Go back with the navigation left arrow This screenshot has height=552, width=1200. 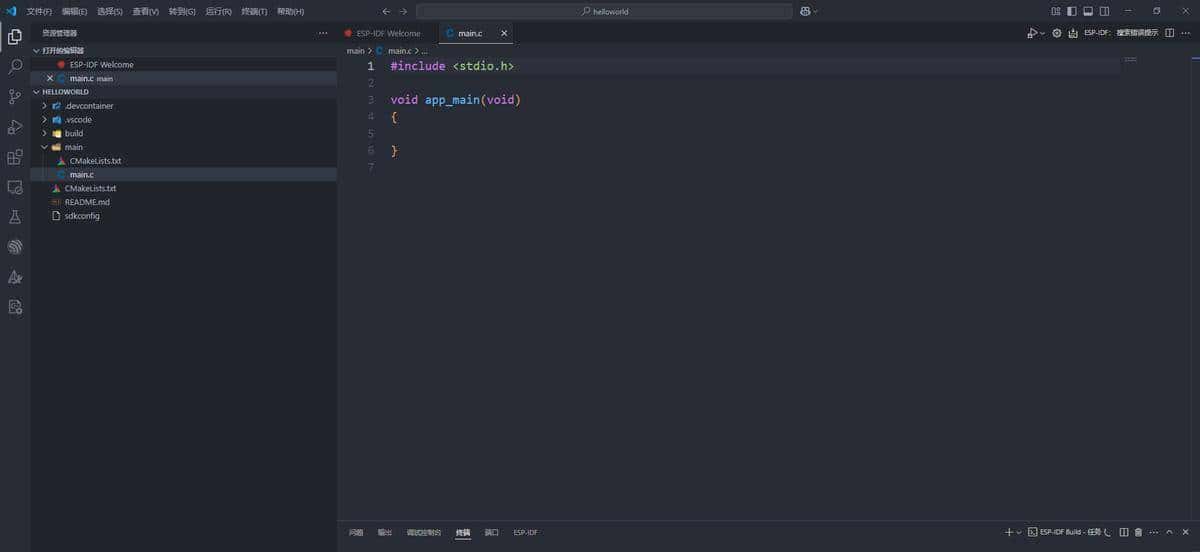pos(386,11)
